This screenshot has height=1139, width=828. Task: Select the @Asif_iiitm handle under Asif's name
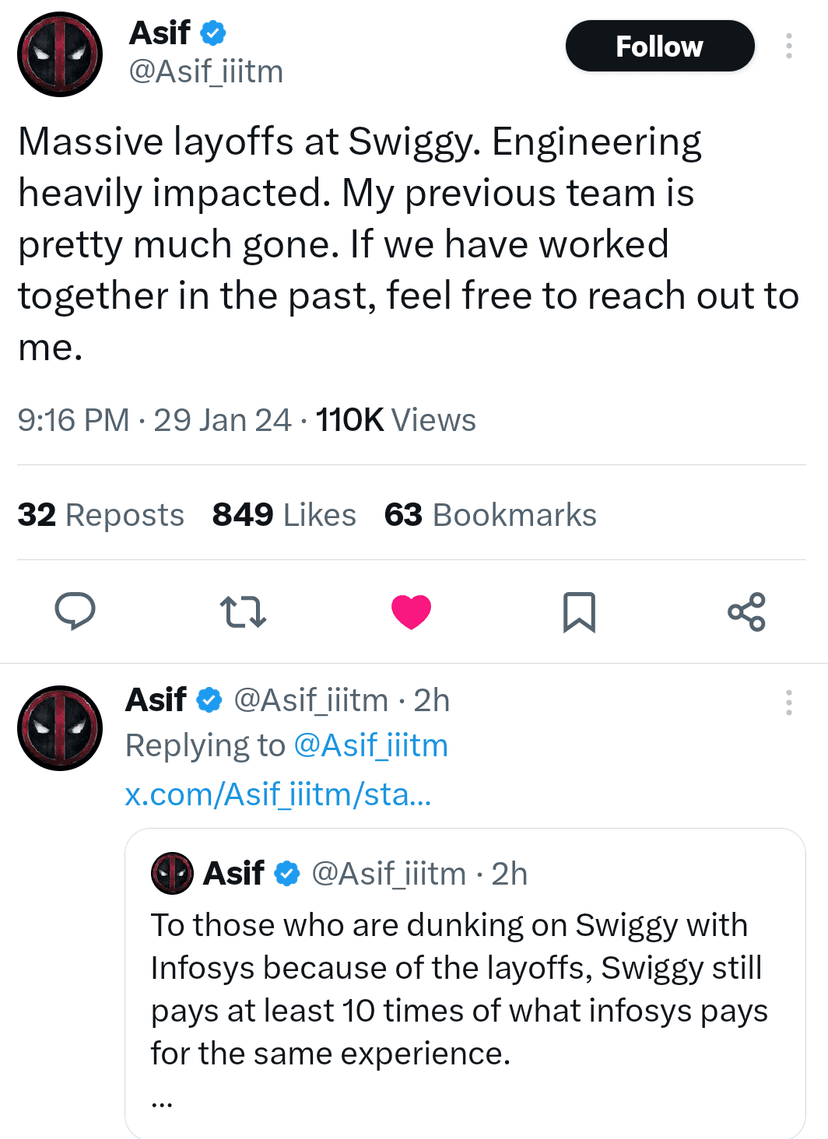[204, 71]
